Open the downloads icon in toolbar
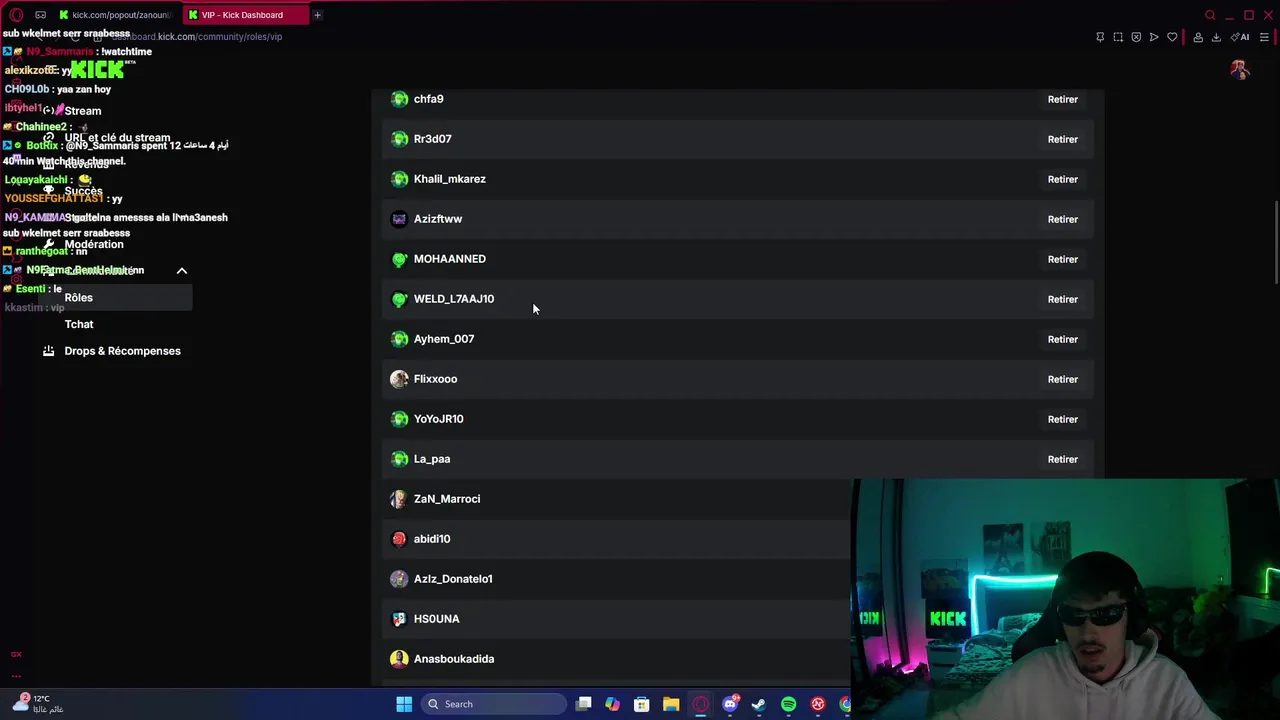 click(x=1216, y=37)
